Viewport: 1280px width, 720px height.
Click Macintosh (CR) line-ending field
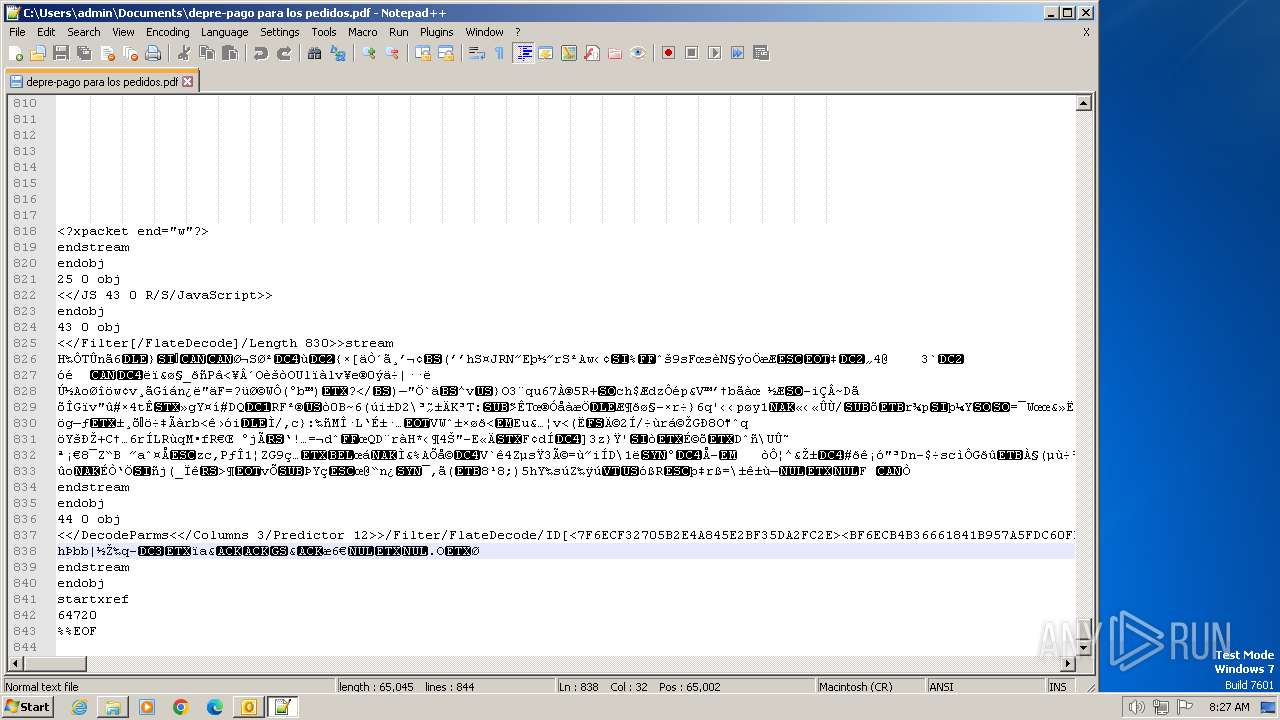(870, 687)
